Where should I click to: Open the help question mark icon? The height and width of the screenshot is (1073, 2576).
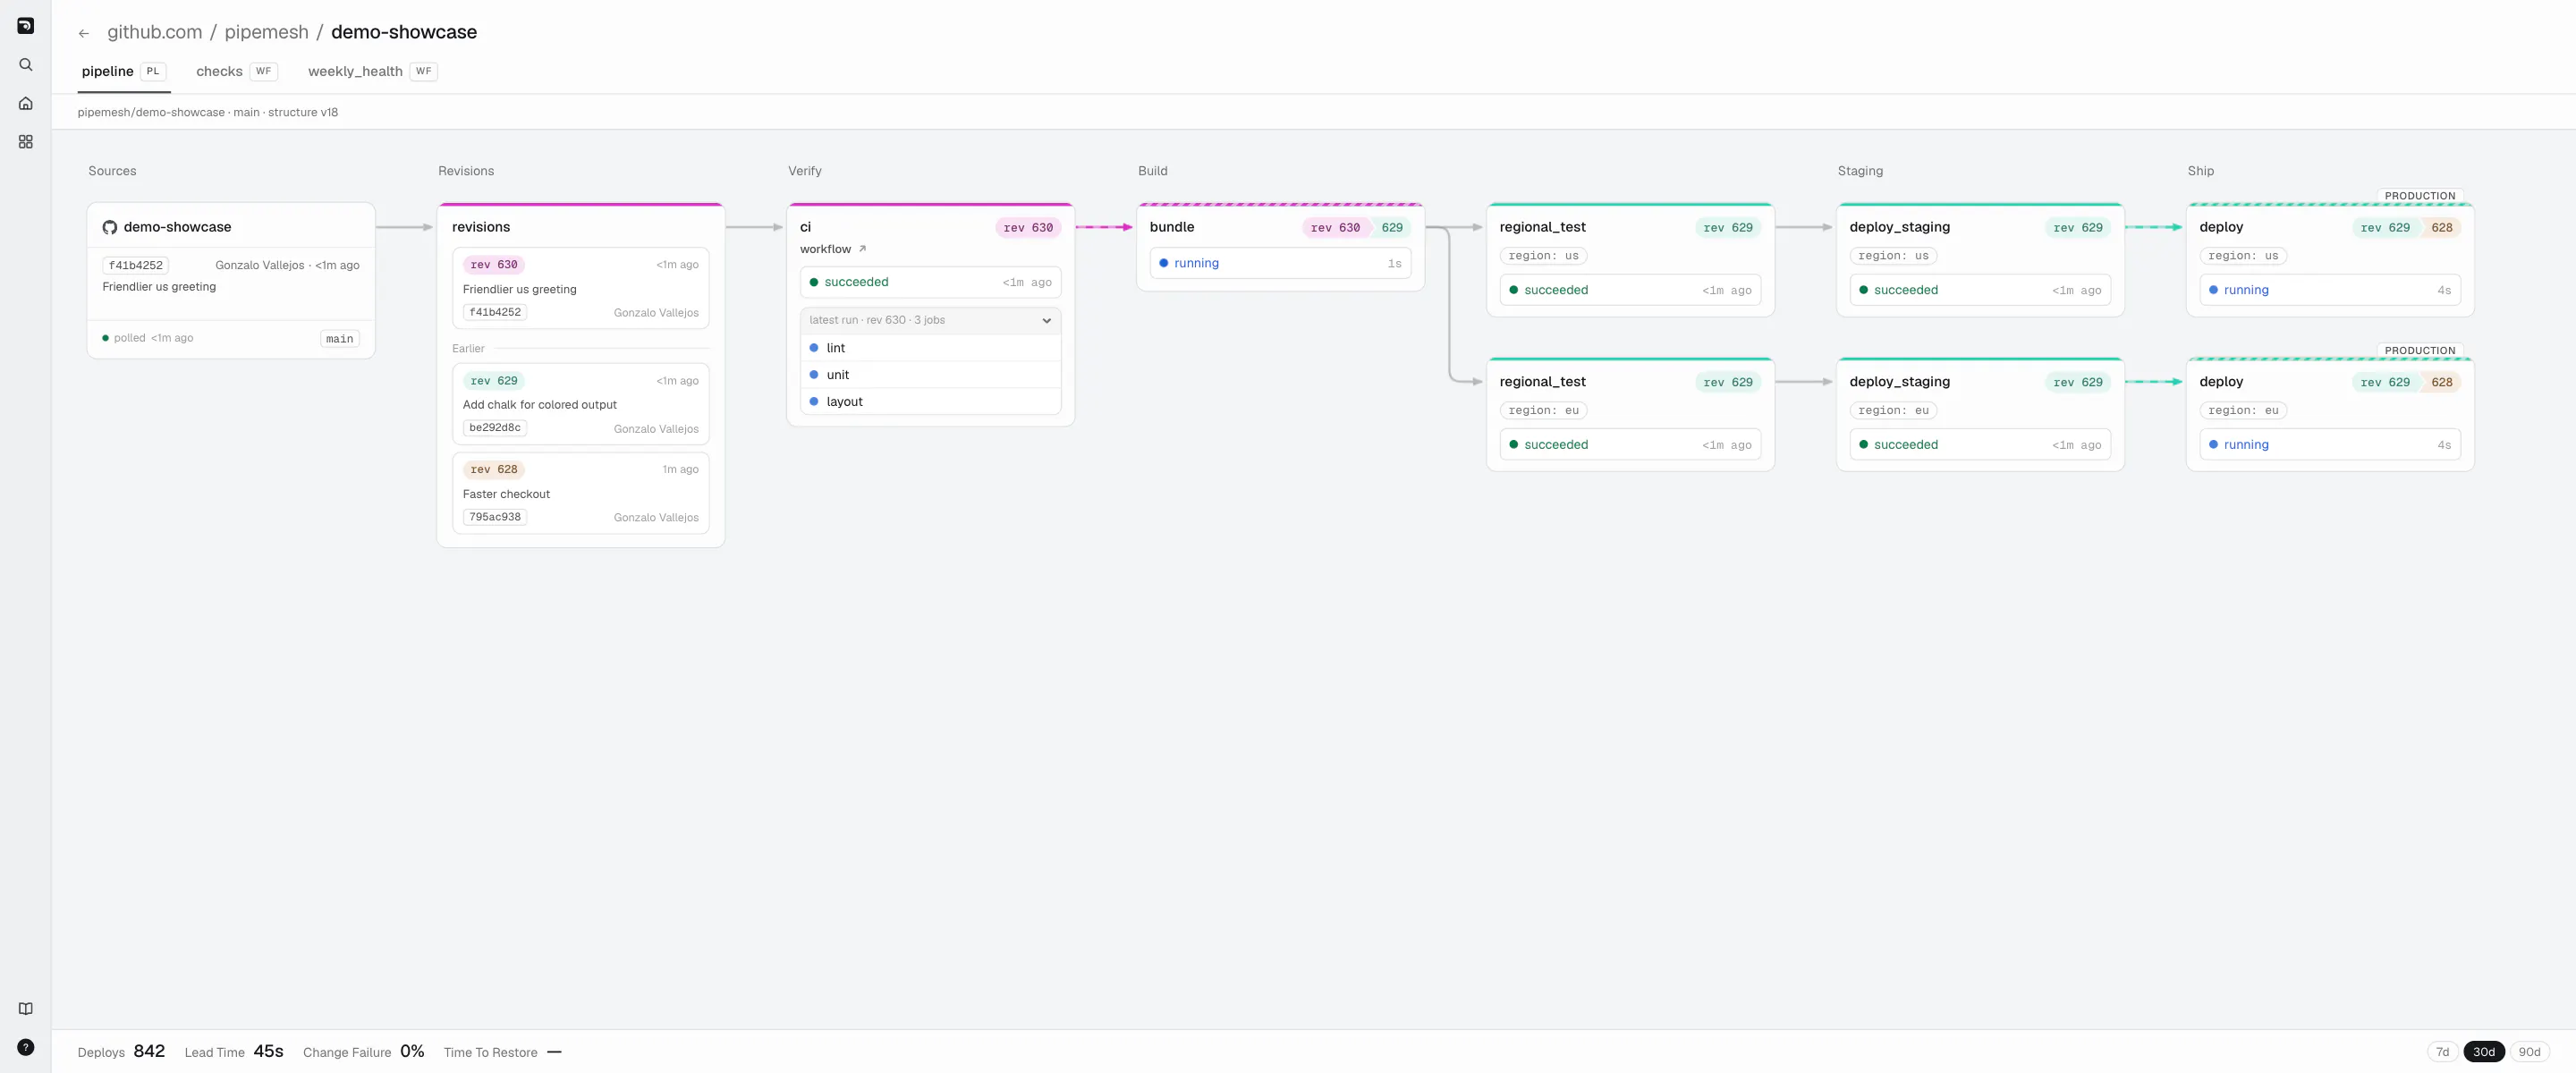pyautogui.click(x=26, y=1047)
